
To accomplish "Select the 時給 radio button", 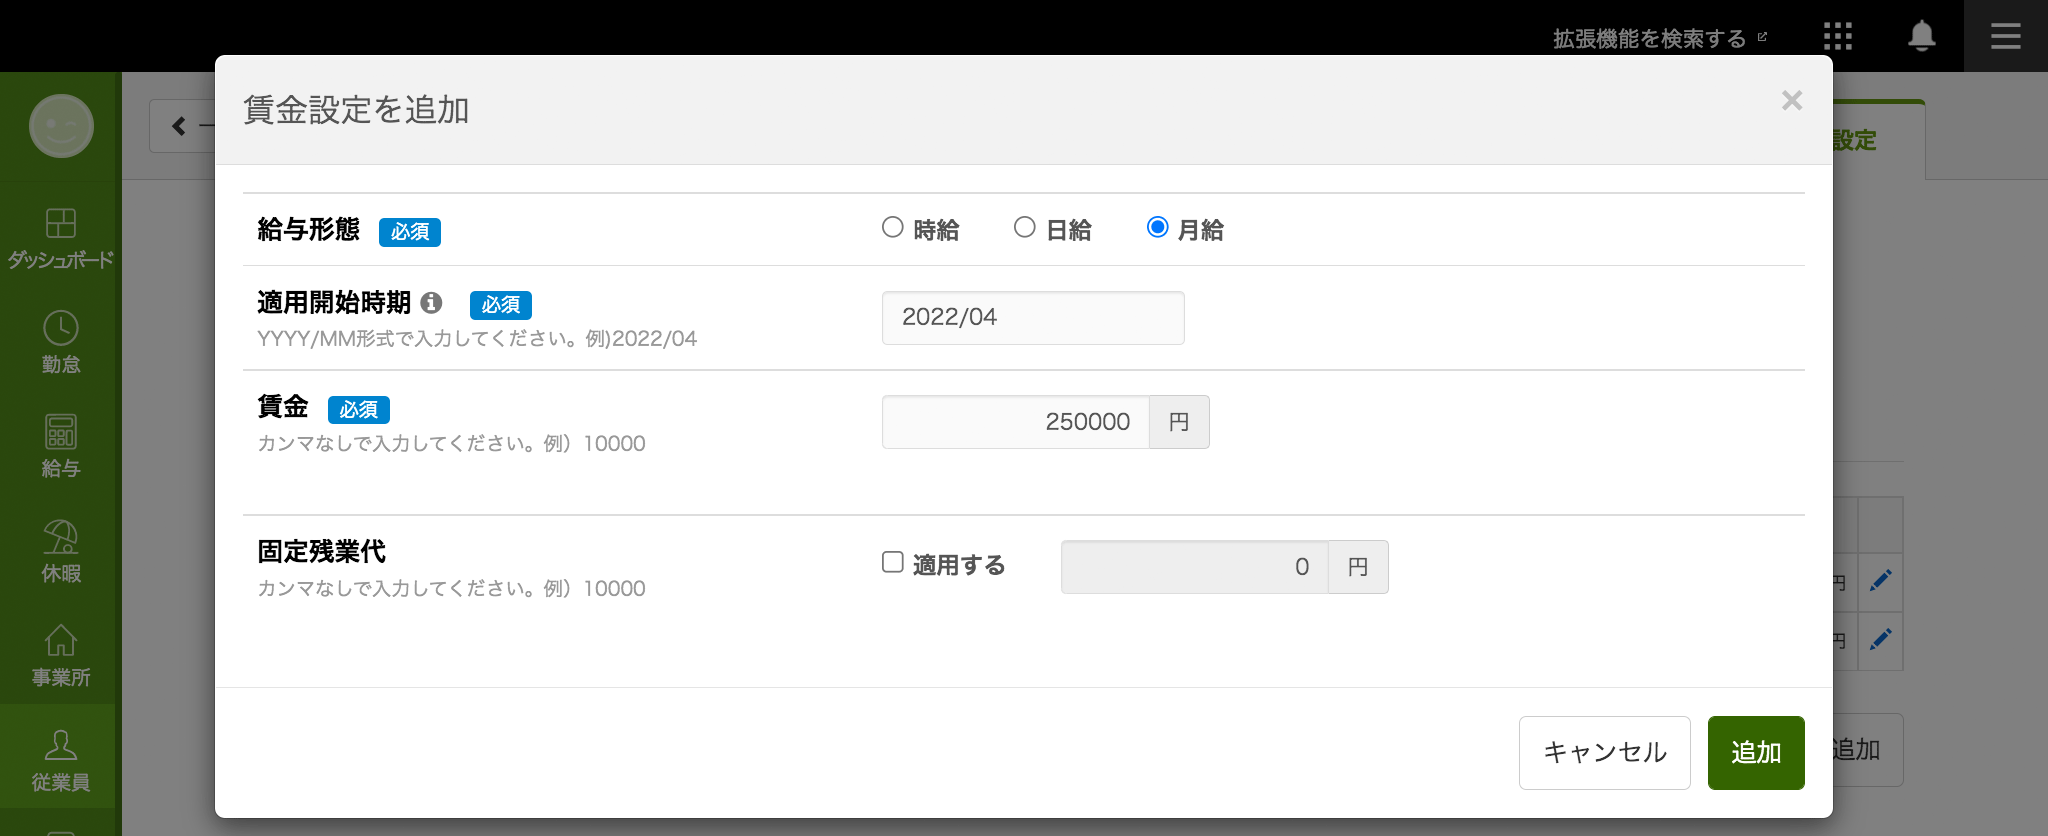I will coord(893,227).
